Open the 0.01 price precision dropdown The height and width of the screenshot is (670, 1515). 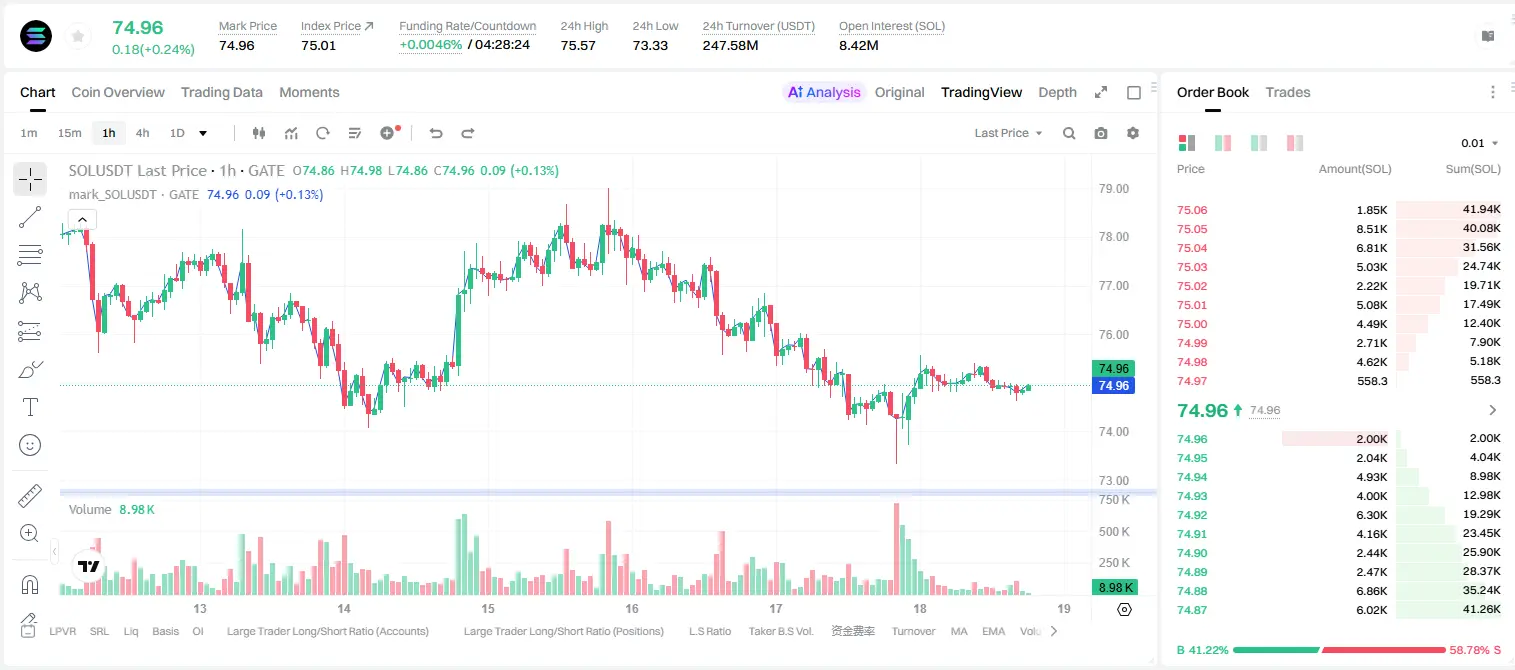pos(1480,143)
